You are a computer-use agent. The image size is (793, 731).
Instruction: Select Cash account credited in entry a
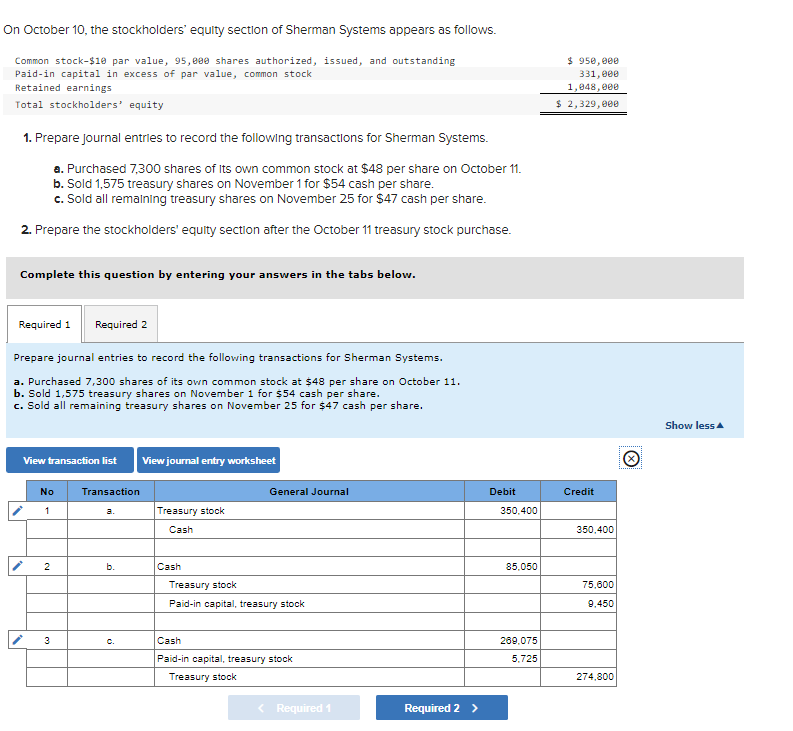click(309, 530)
